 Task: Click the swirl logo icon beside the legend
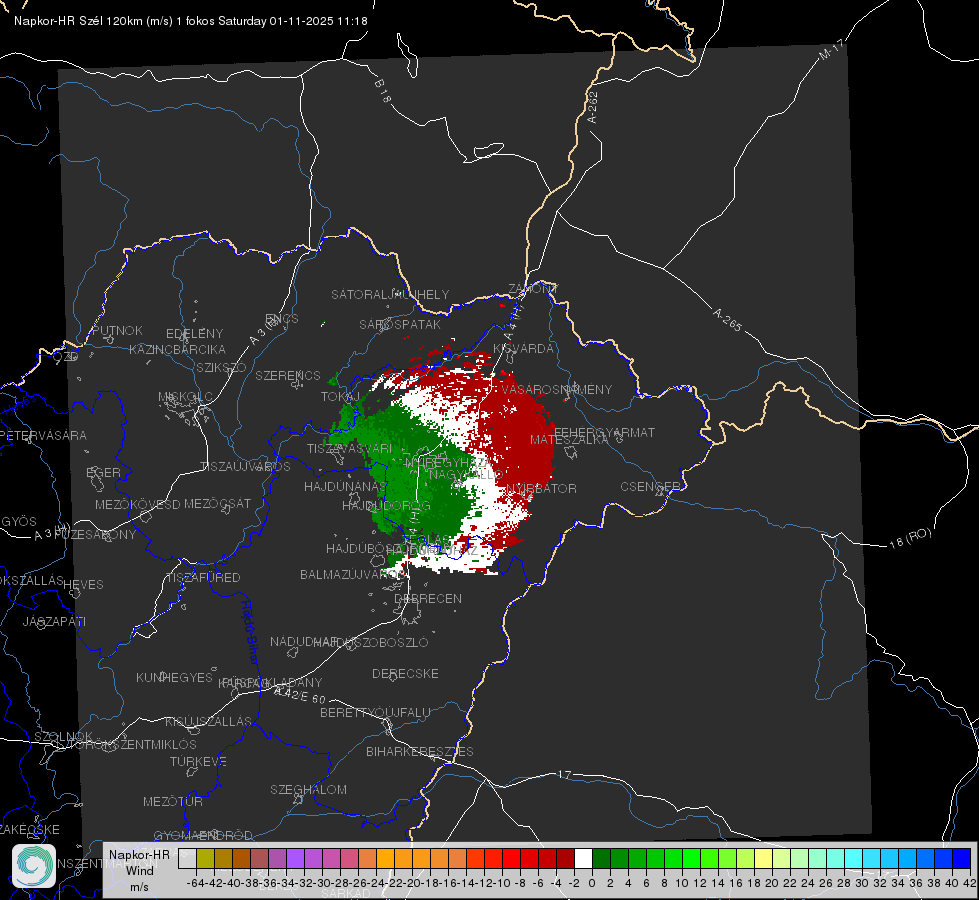coord(34,866)
